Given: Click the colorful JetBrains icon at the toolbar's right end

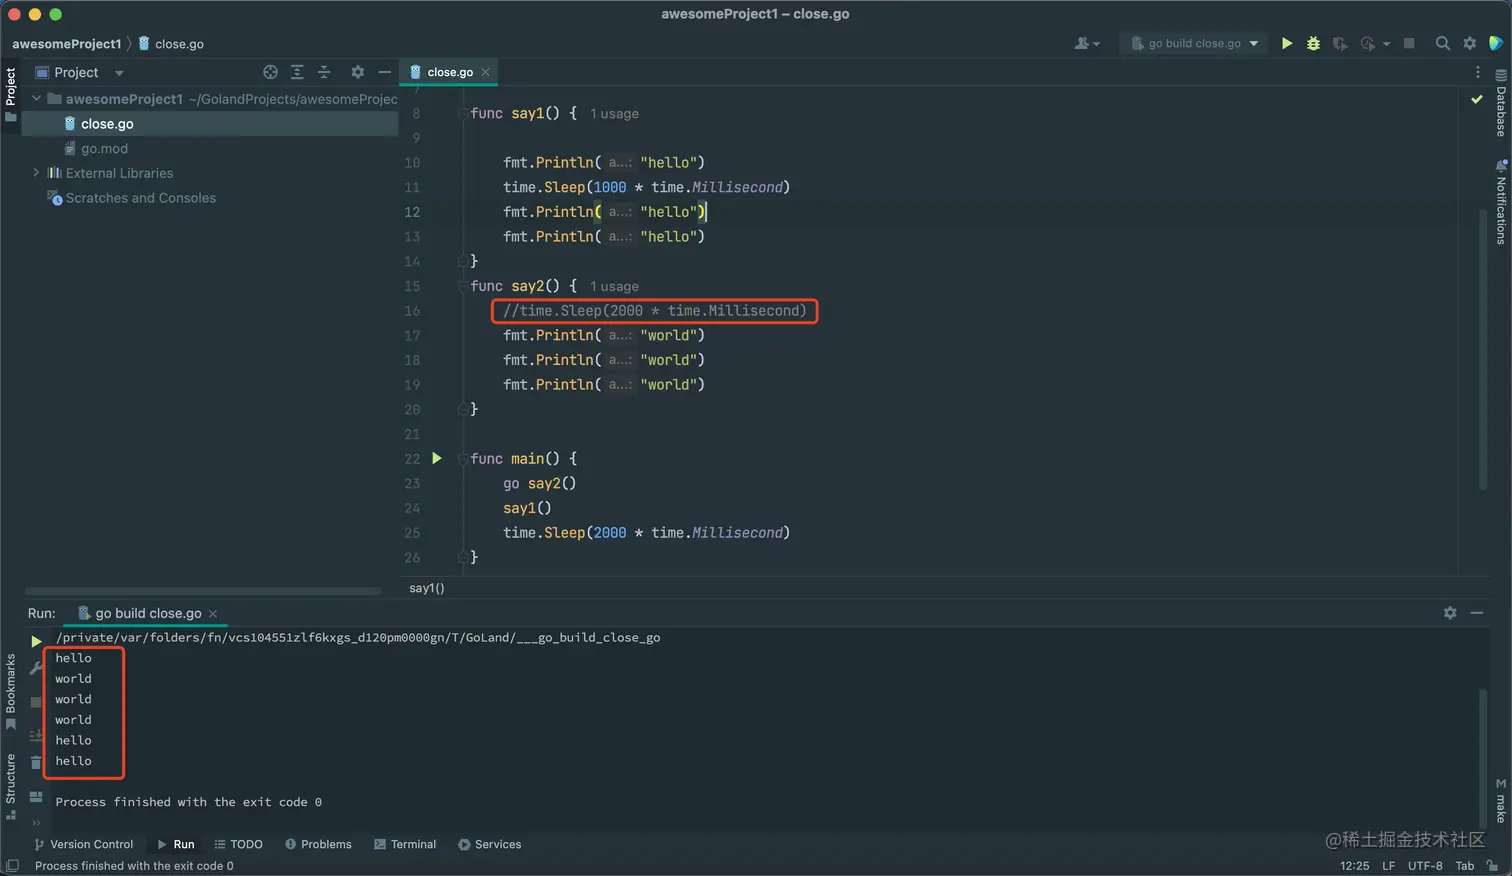Looking at the screenshot, I should (x=1496, y=43).
